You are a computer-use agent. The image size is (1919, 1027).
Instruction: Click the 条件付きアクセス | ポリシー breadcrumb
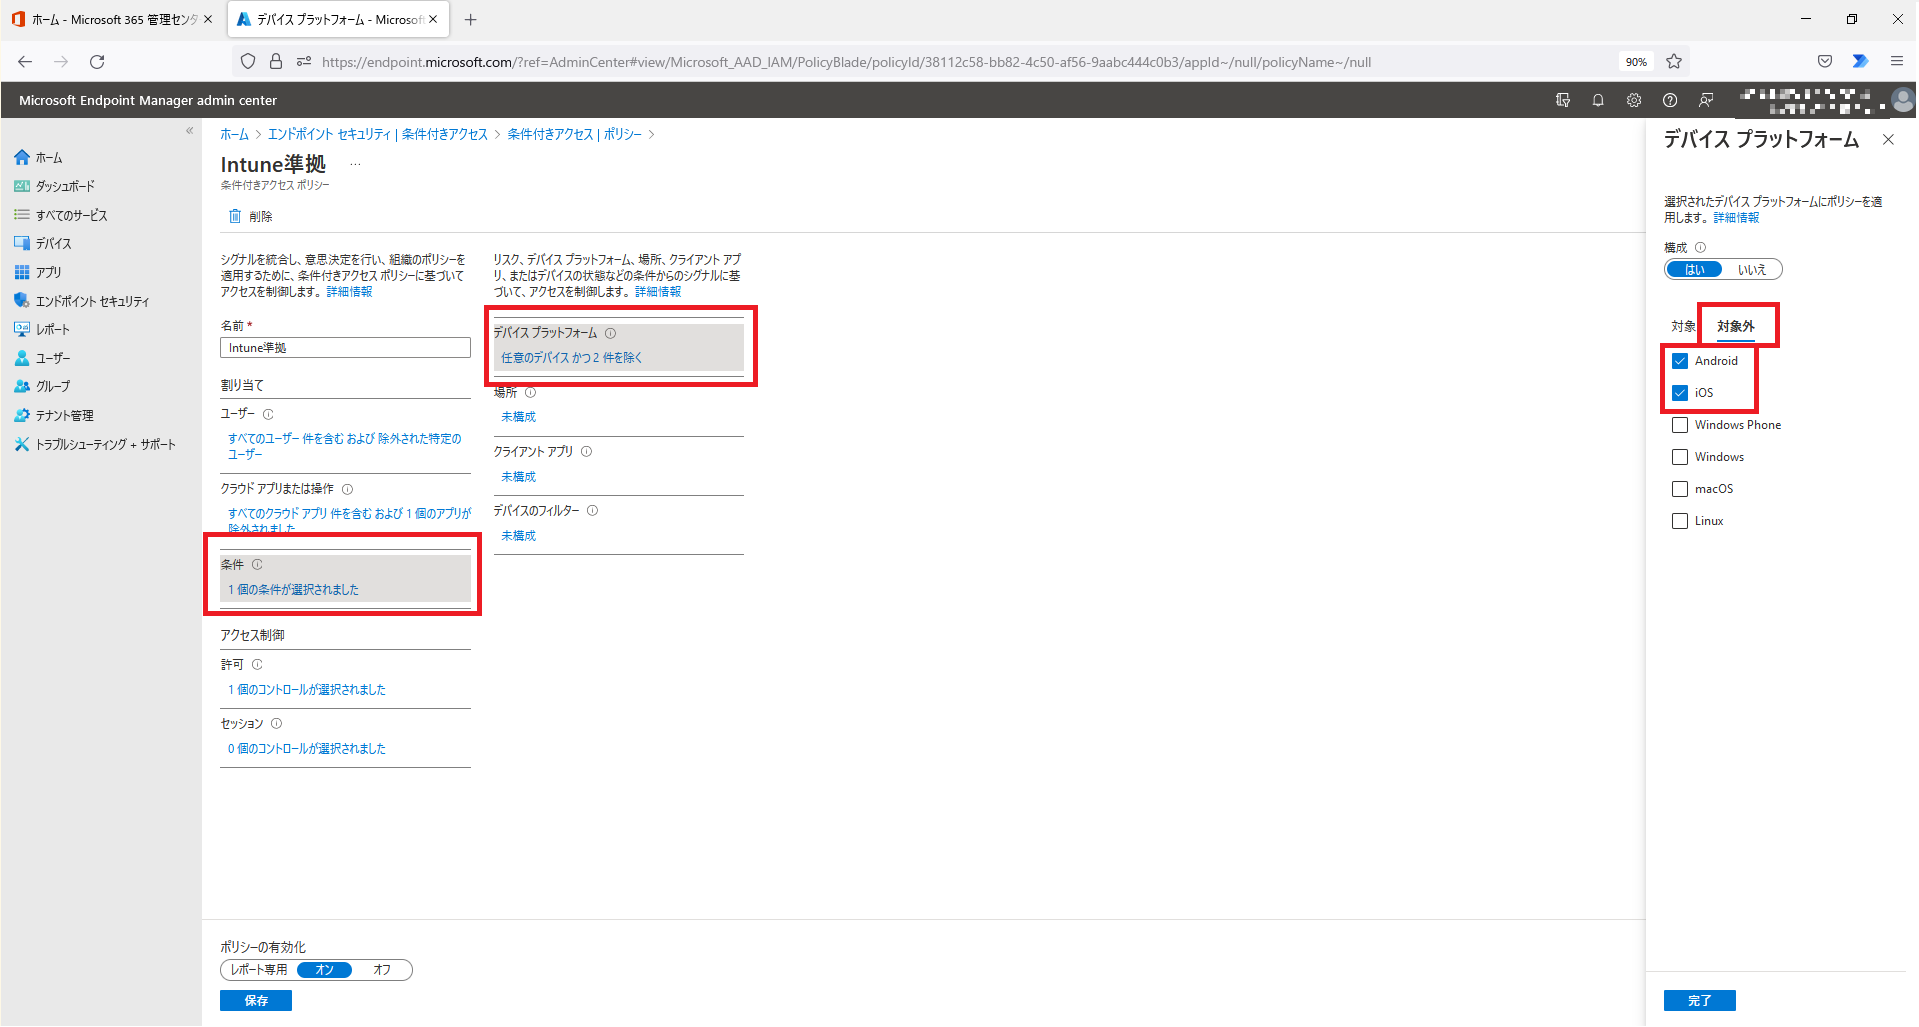pos(575,135)
